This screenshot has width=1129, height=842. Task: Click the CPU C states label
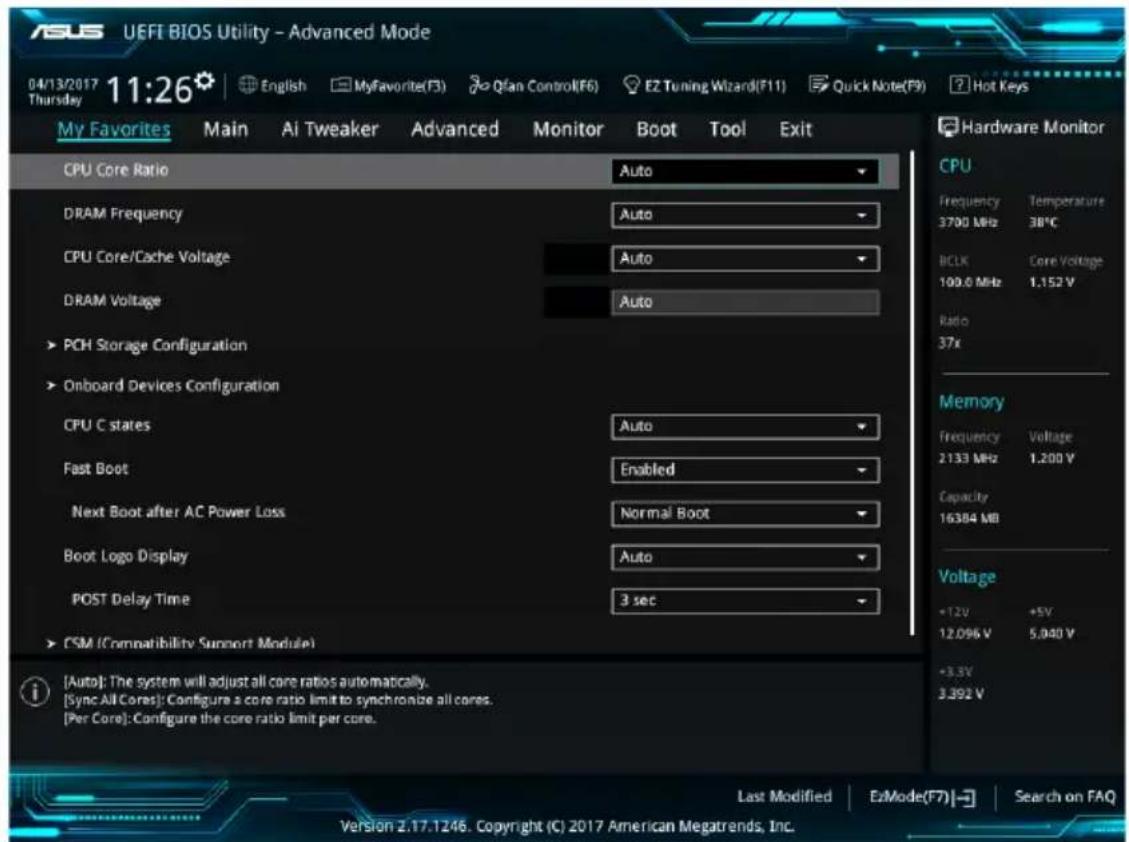tap(107, 425)
